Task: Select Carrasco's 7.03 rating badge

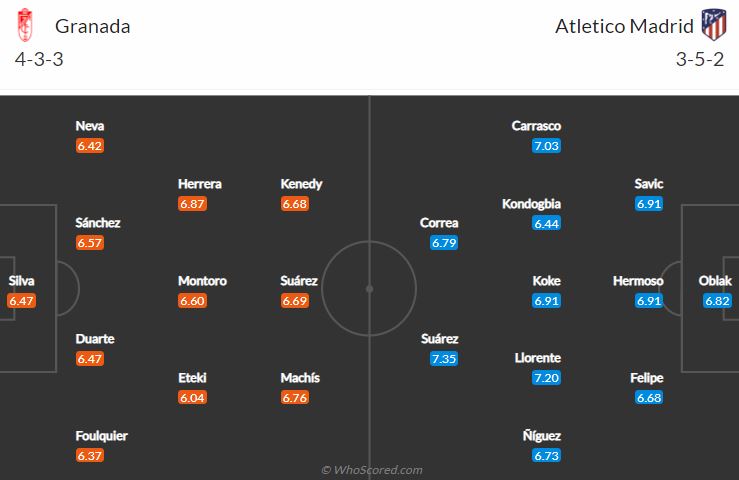Action: [546, 146]
